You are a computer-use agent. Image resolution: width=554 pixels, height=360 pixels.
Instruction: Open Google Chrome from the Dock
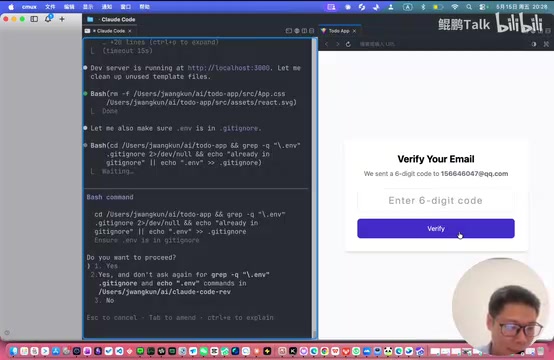coord(324,351)
